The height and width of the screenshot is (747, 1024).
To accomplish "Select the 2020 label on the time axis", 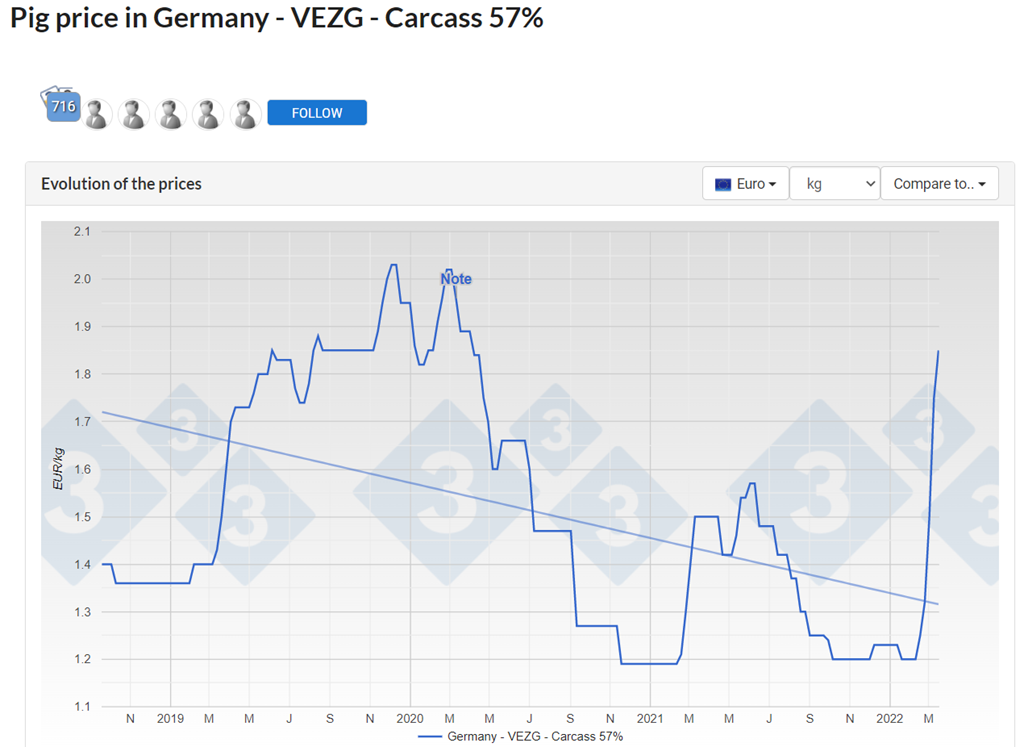I will pos(410,718).
